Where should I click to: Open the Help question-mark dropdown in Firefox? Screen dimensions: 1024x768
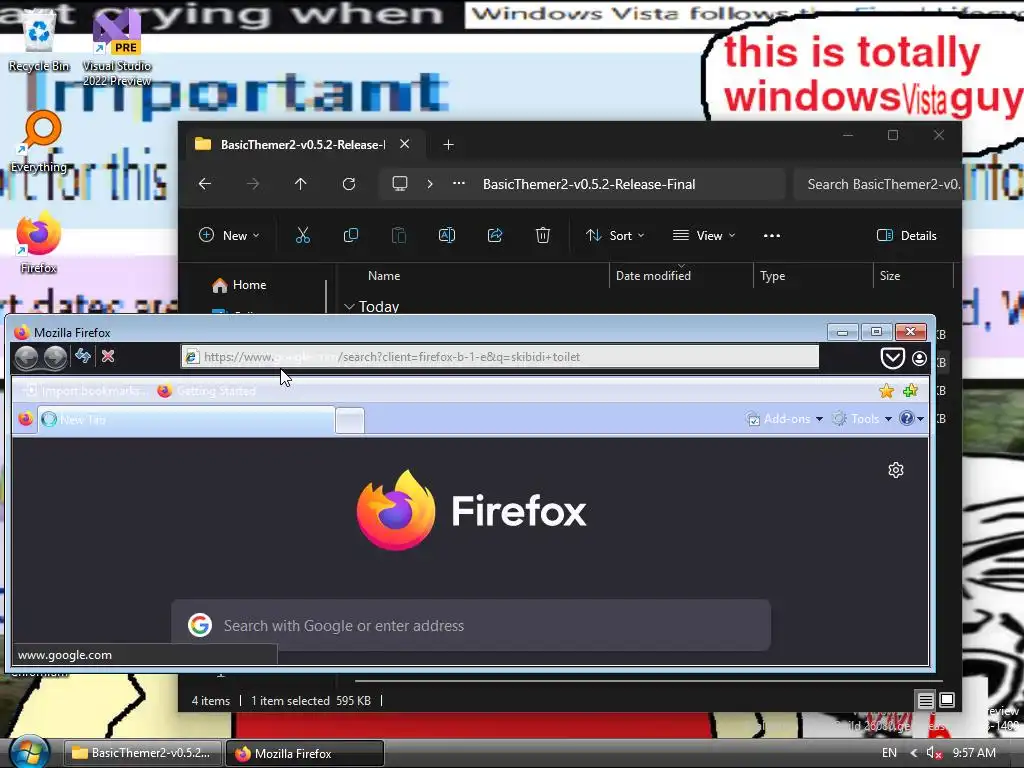coord(912,419)
